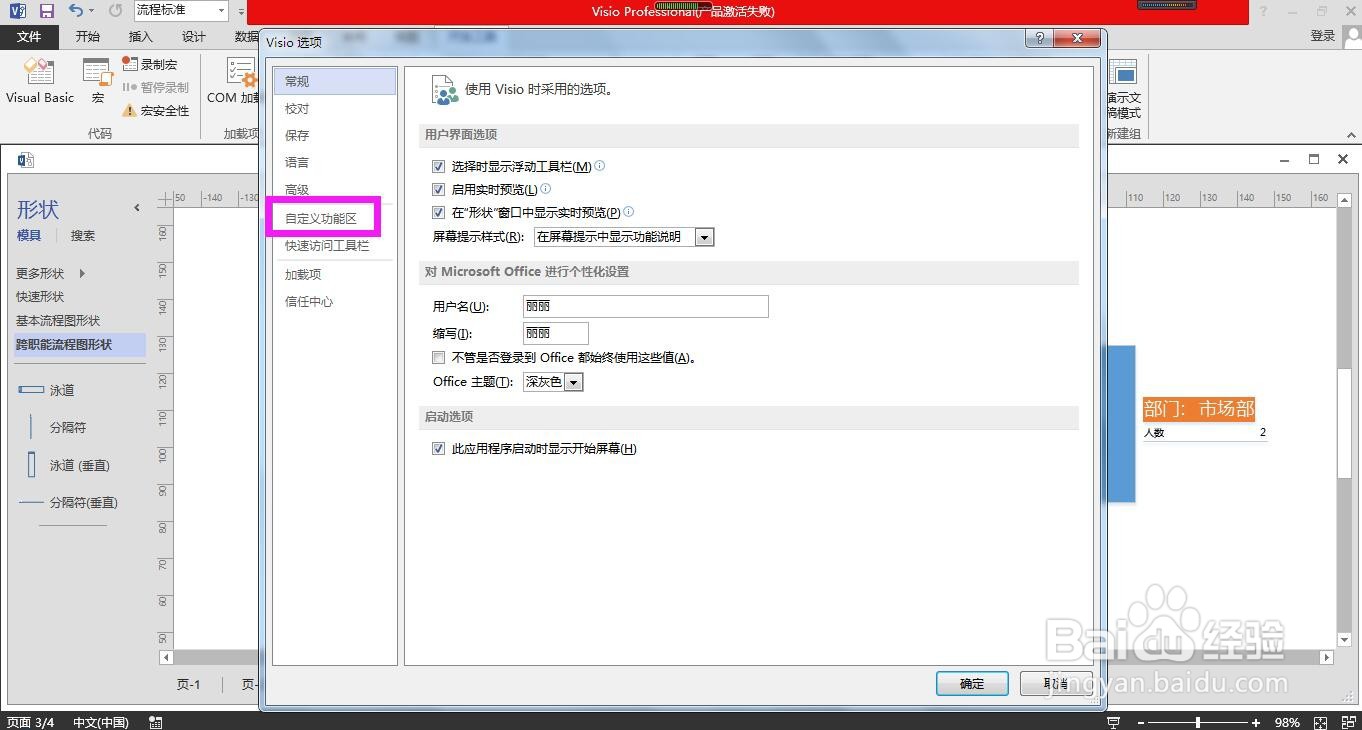Open 基本流程图形状 stencil

pyautogui.click(x=58, y=321)
